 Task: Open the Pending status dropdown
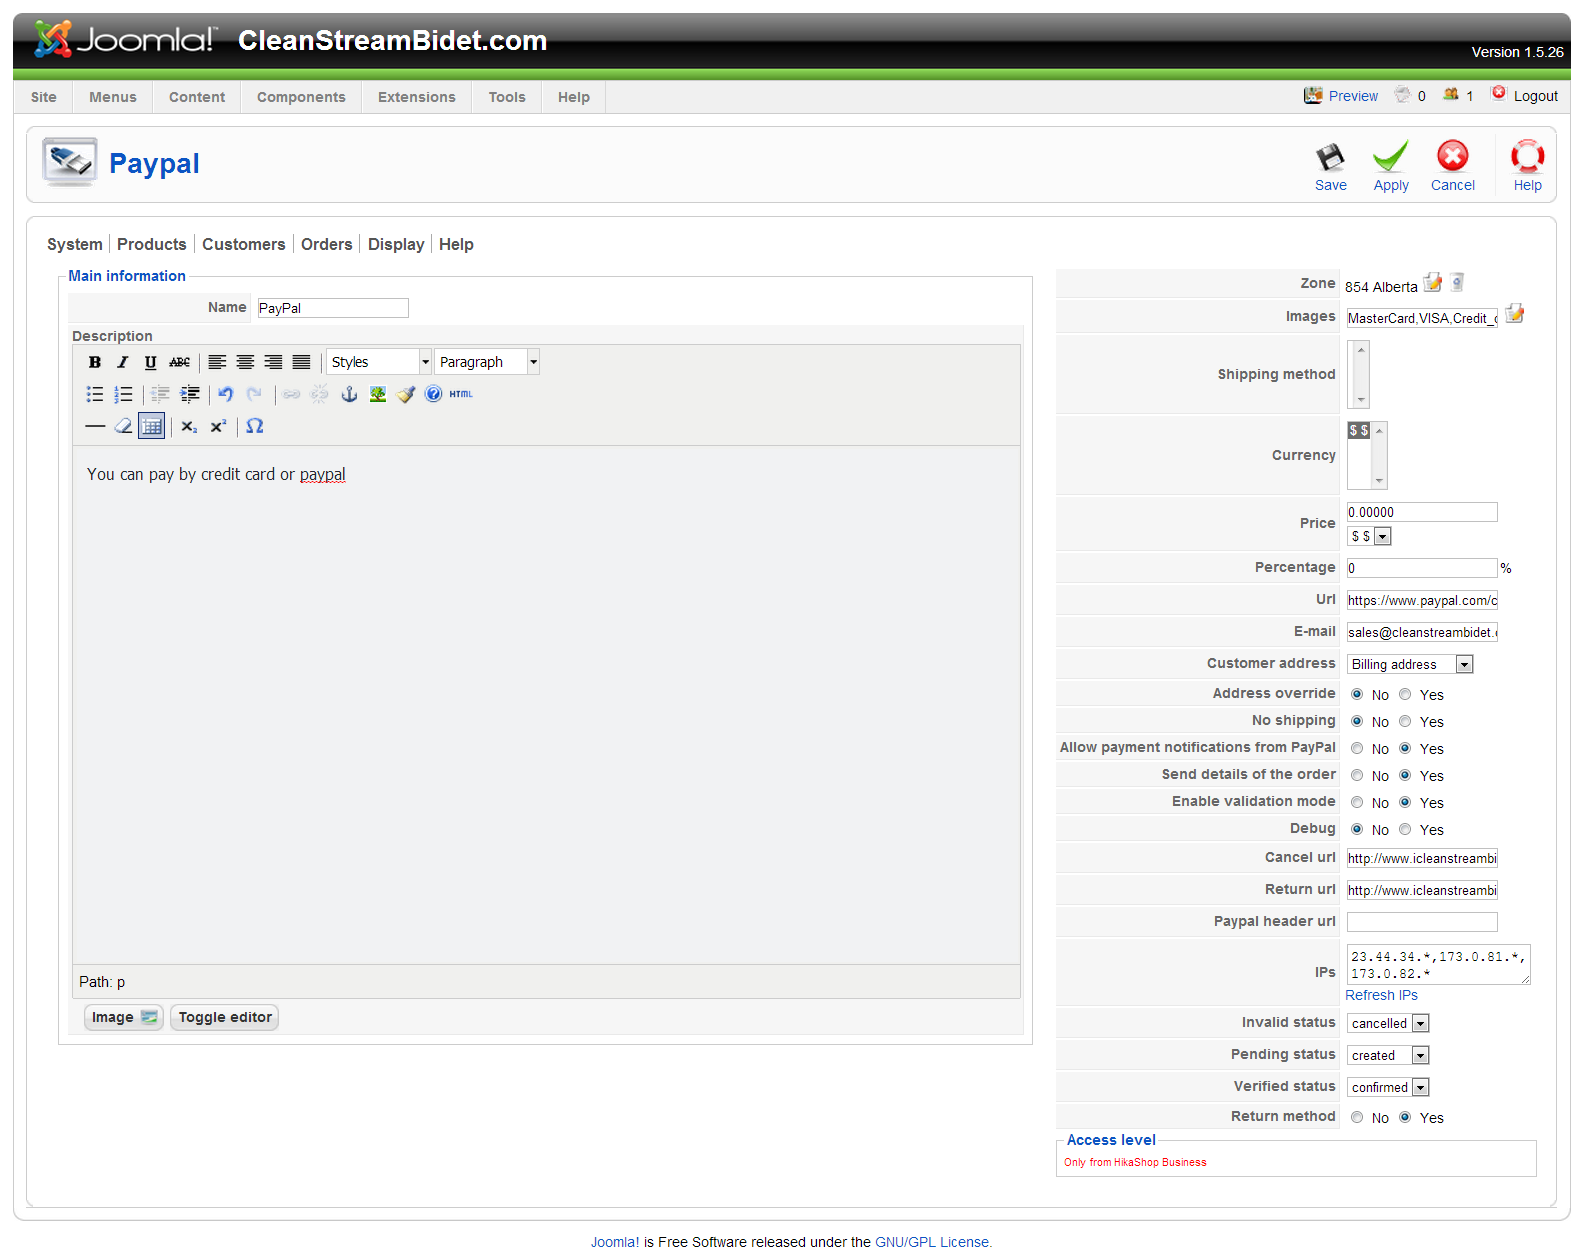click(1388, 1055)
